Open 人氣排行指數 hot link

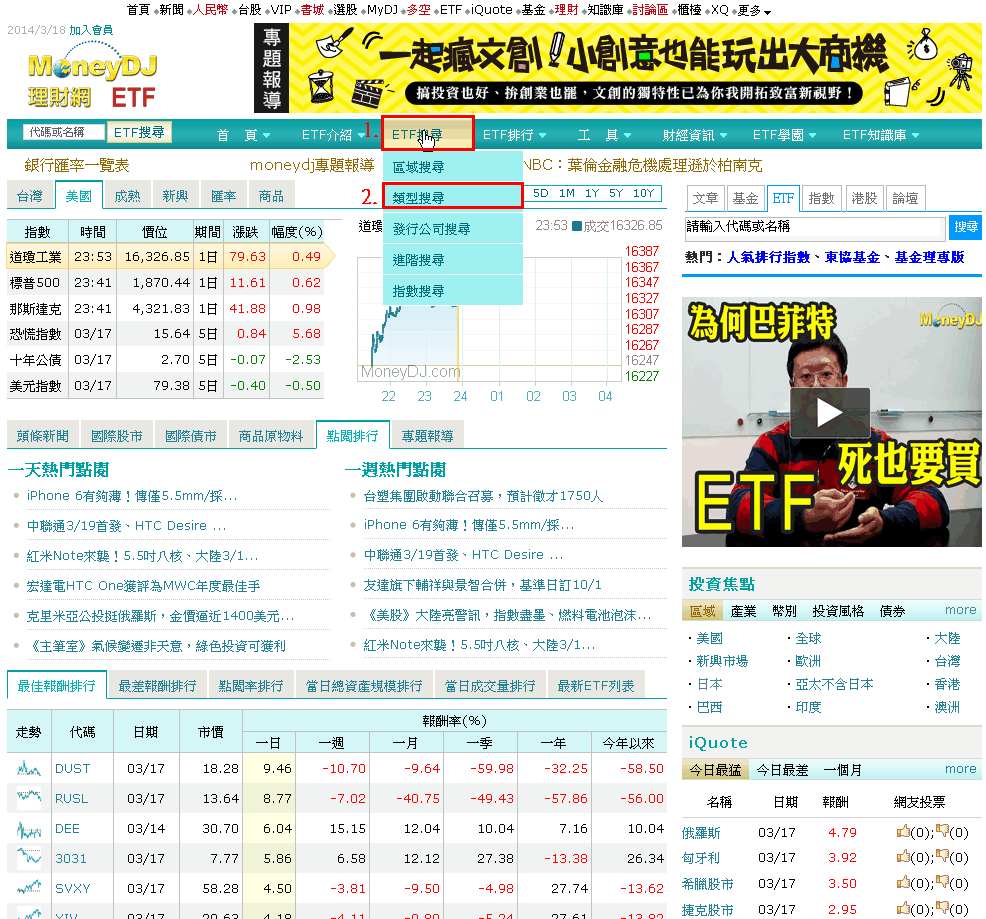pos(768,257)
